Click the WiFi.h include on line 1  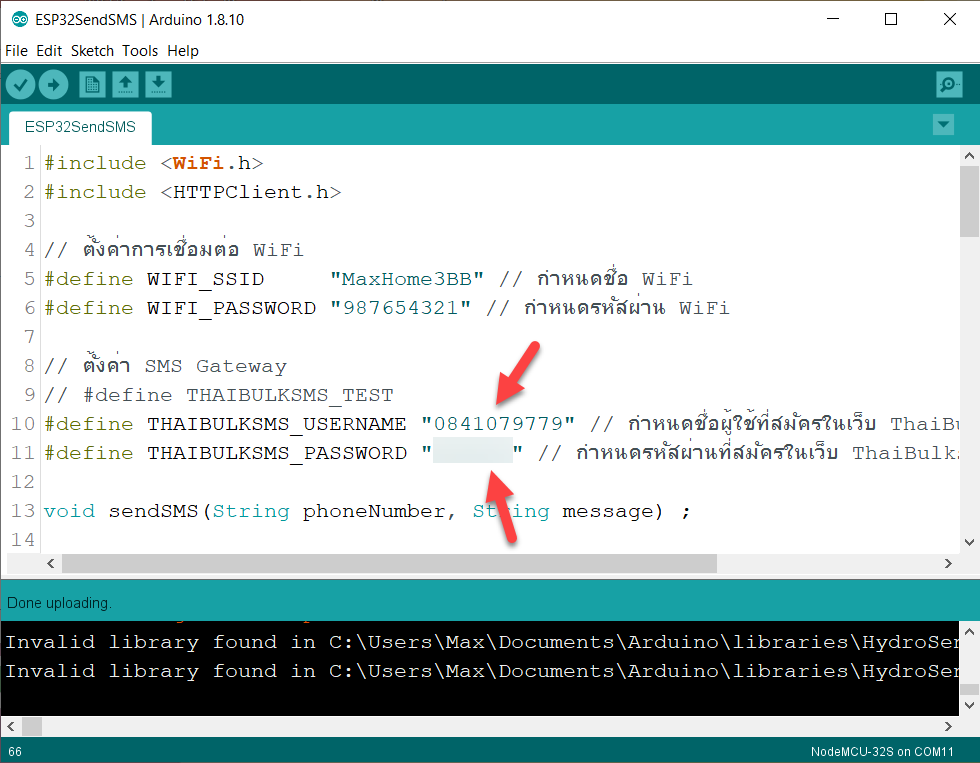pyautogui.click(x=212, y=163)
